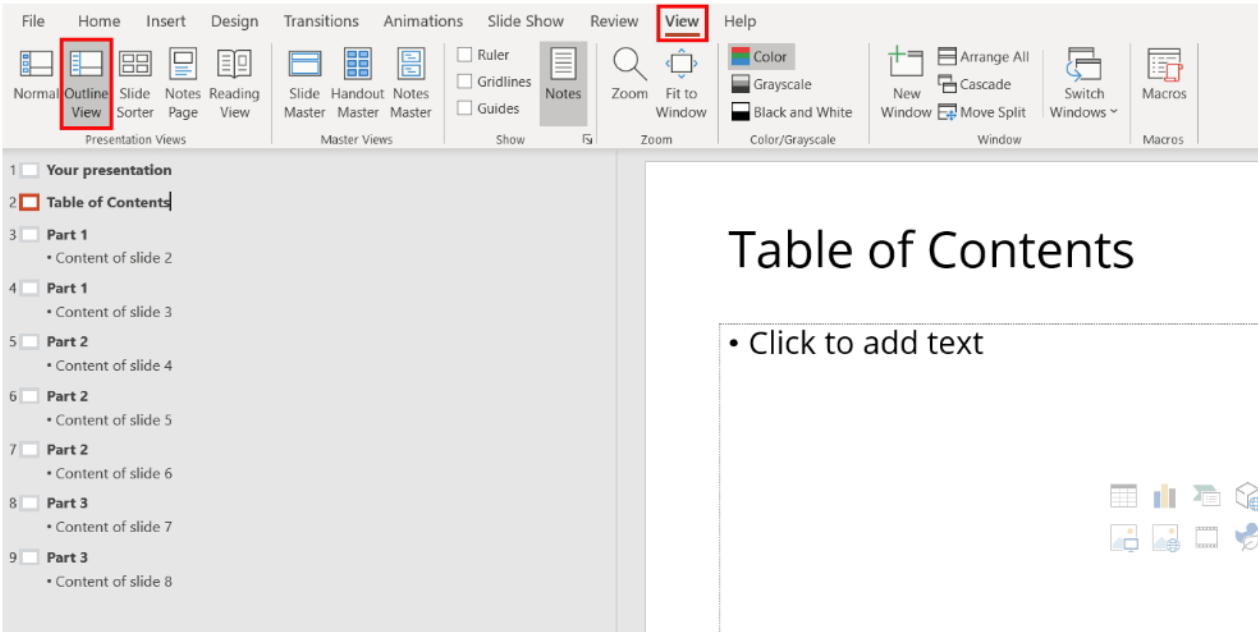Fit slide to window

(681, 80)
